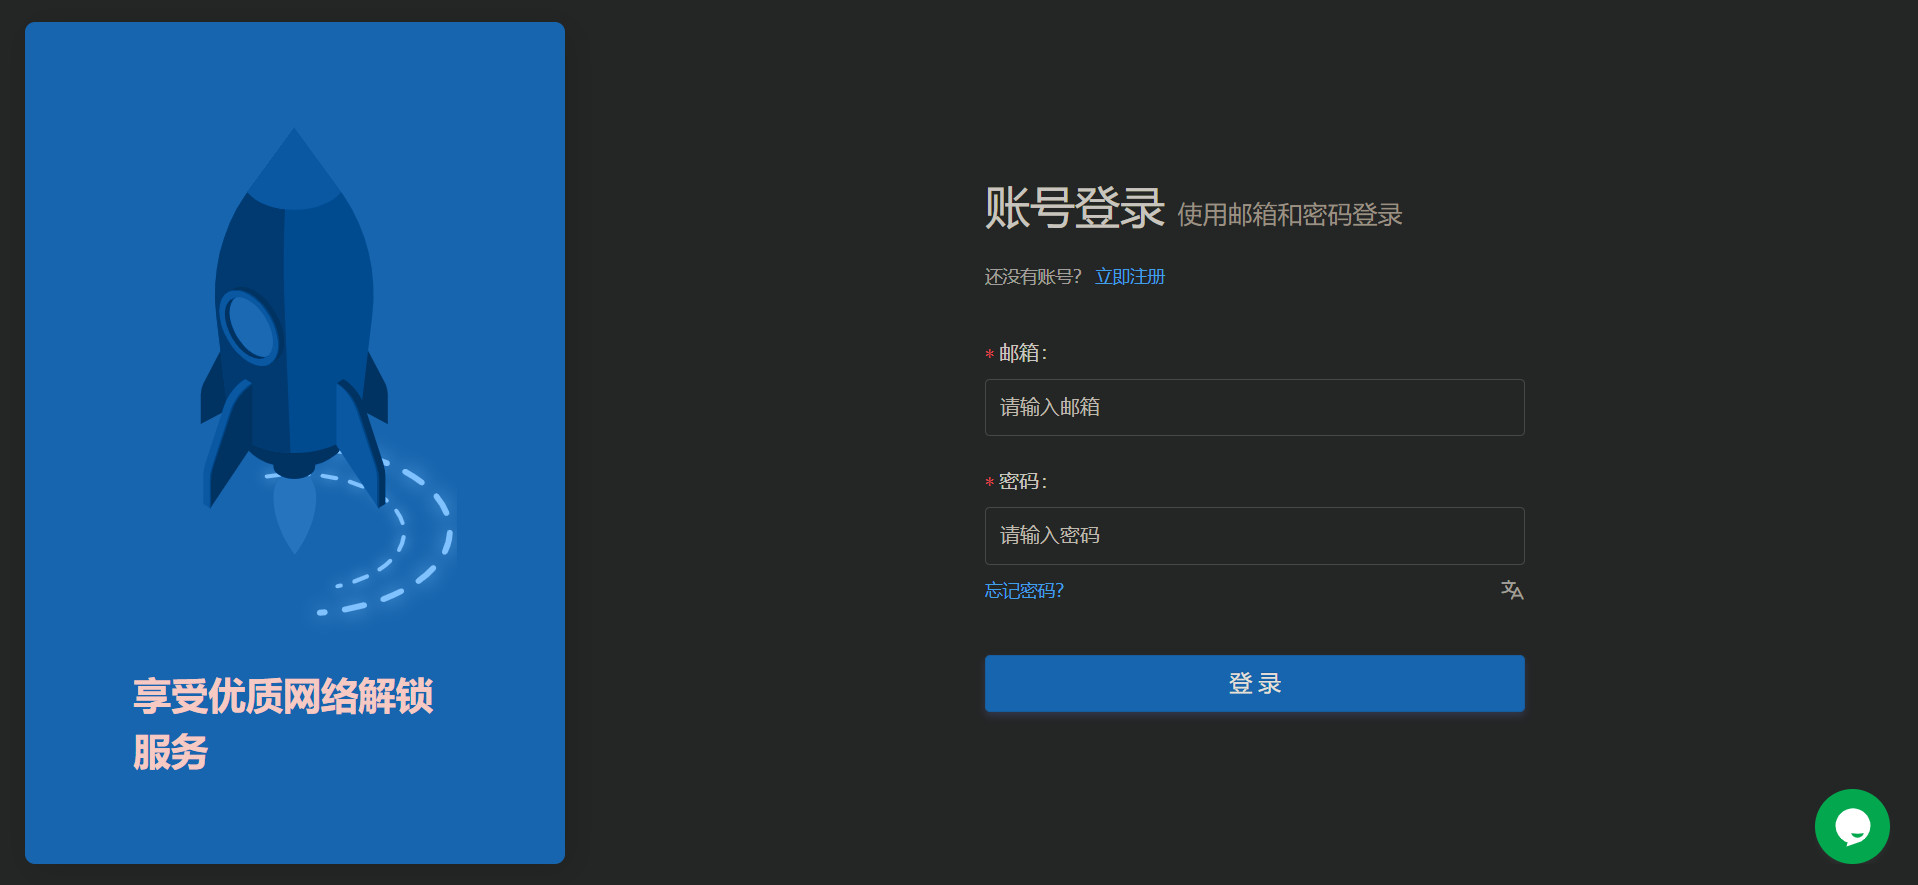1918x885 pixels.
Task: Click the 邮箱 field label
Action: 1021,353
